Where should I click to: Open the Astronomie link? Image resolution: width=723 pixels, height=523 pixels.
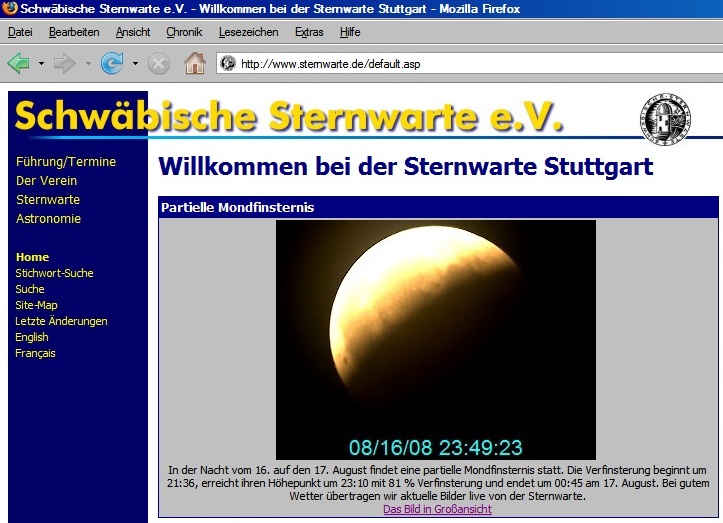pos(48,219)
